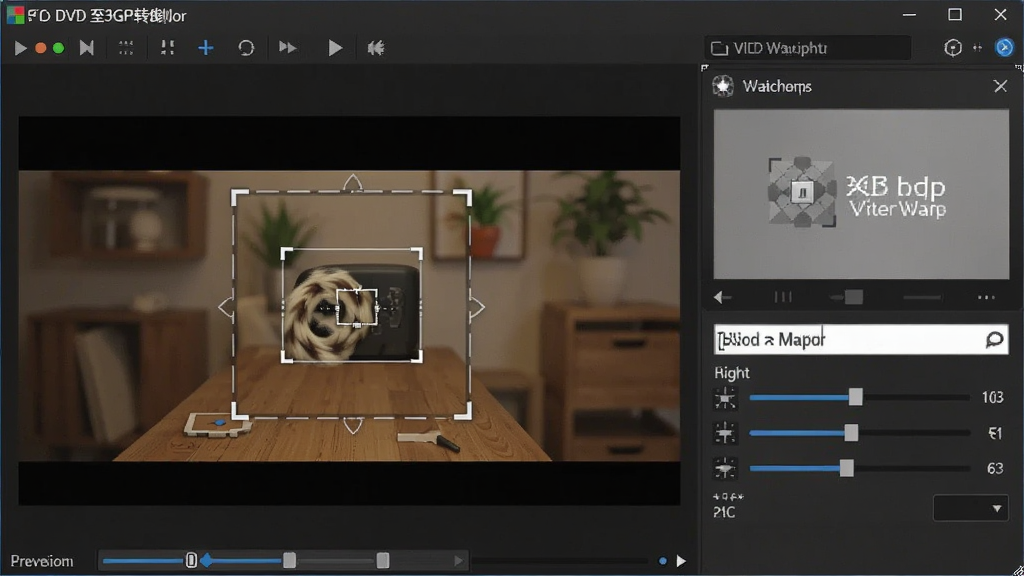This screenshot has width=1024, height=576.
Task: Click the icon beside the 63 slider
Action: pos(725,468)
